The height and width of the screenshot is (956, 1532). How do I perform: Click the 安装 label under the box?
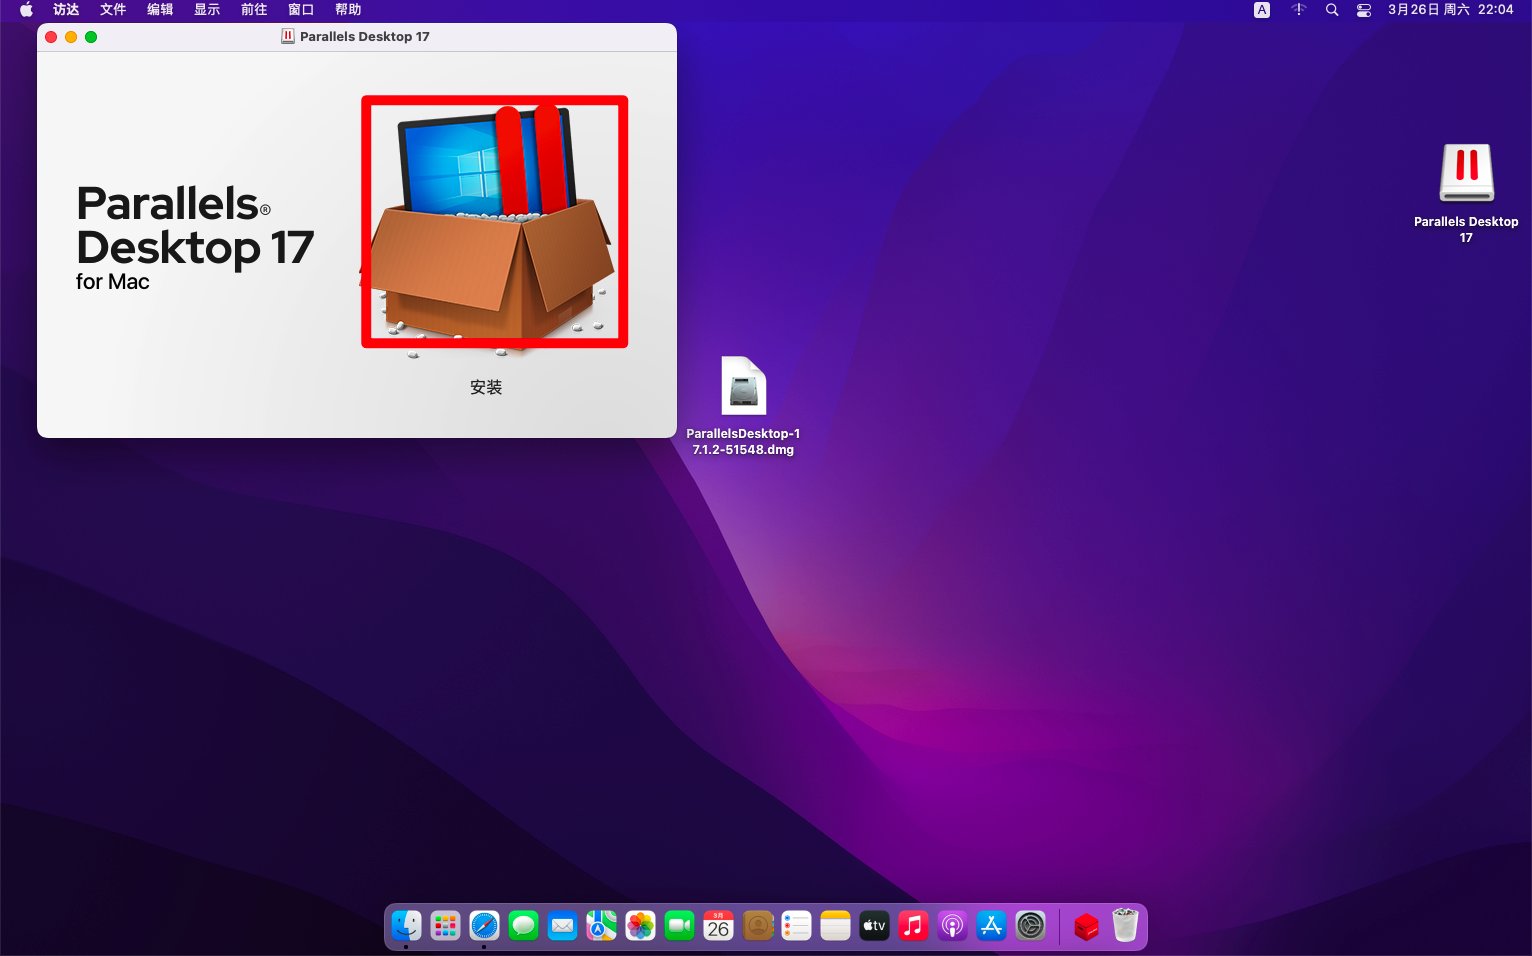(x=486, y=387)
